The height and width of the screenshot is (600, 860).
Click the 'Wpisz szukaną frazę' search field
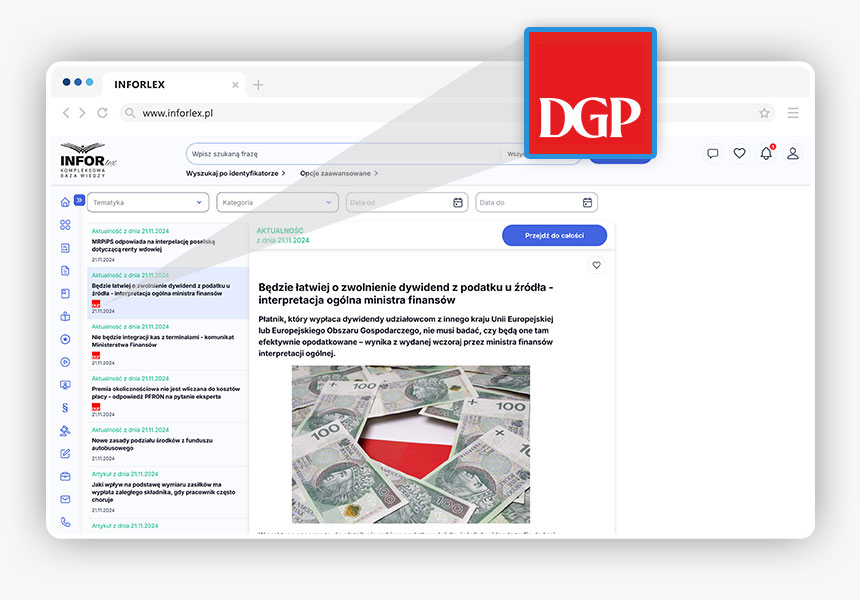coord(343,154)
